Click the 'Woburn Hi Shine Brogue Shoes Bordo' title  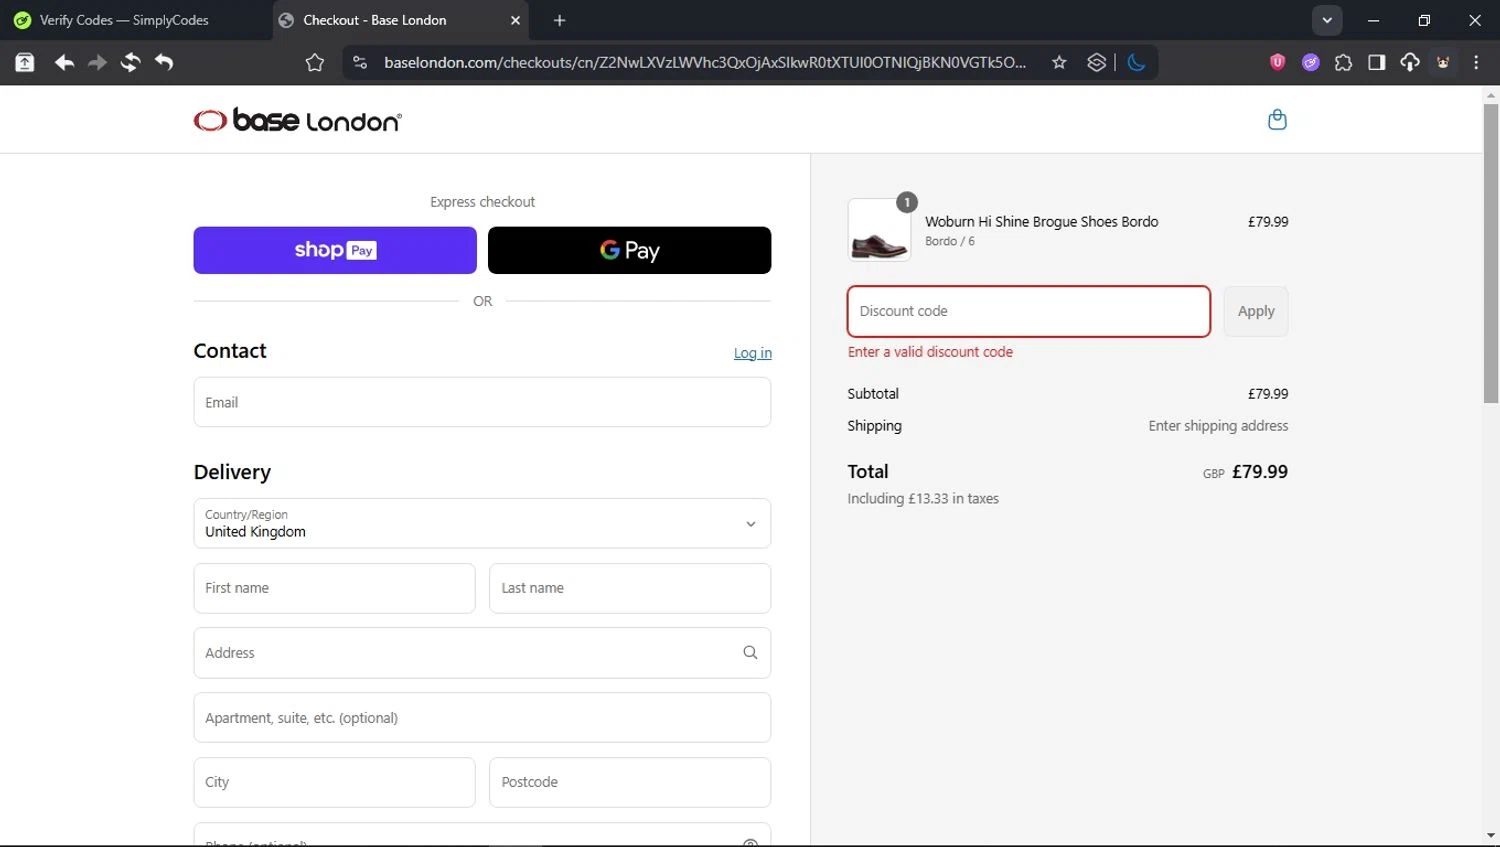(x=1041, y=222)
